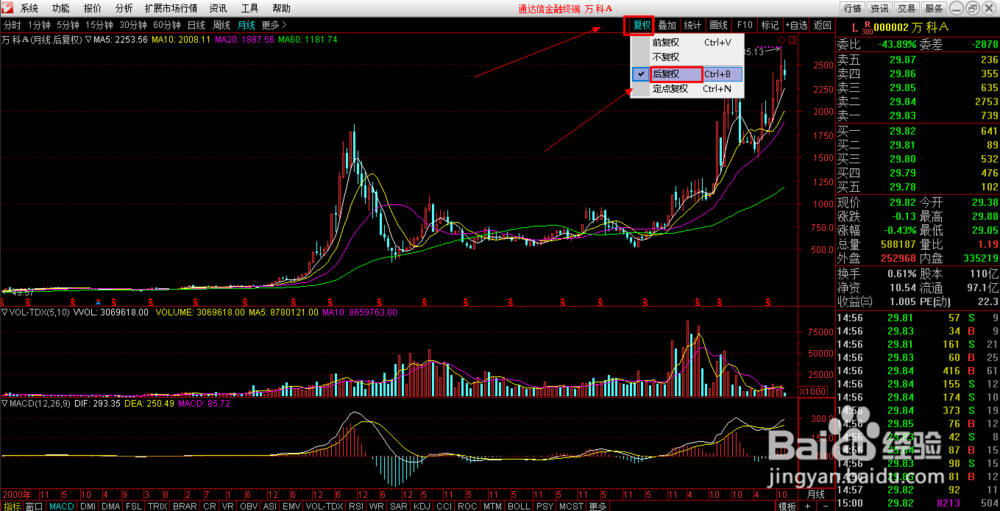Switch chart to 15分钟 period
The image size is (1000, 511).
99,25
